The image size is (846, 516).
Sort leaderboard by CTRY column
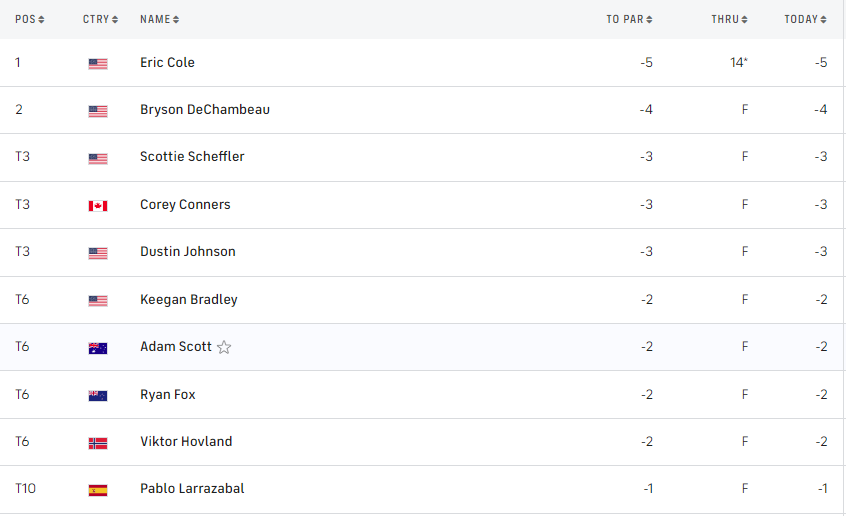click(100, 19)
